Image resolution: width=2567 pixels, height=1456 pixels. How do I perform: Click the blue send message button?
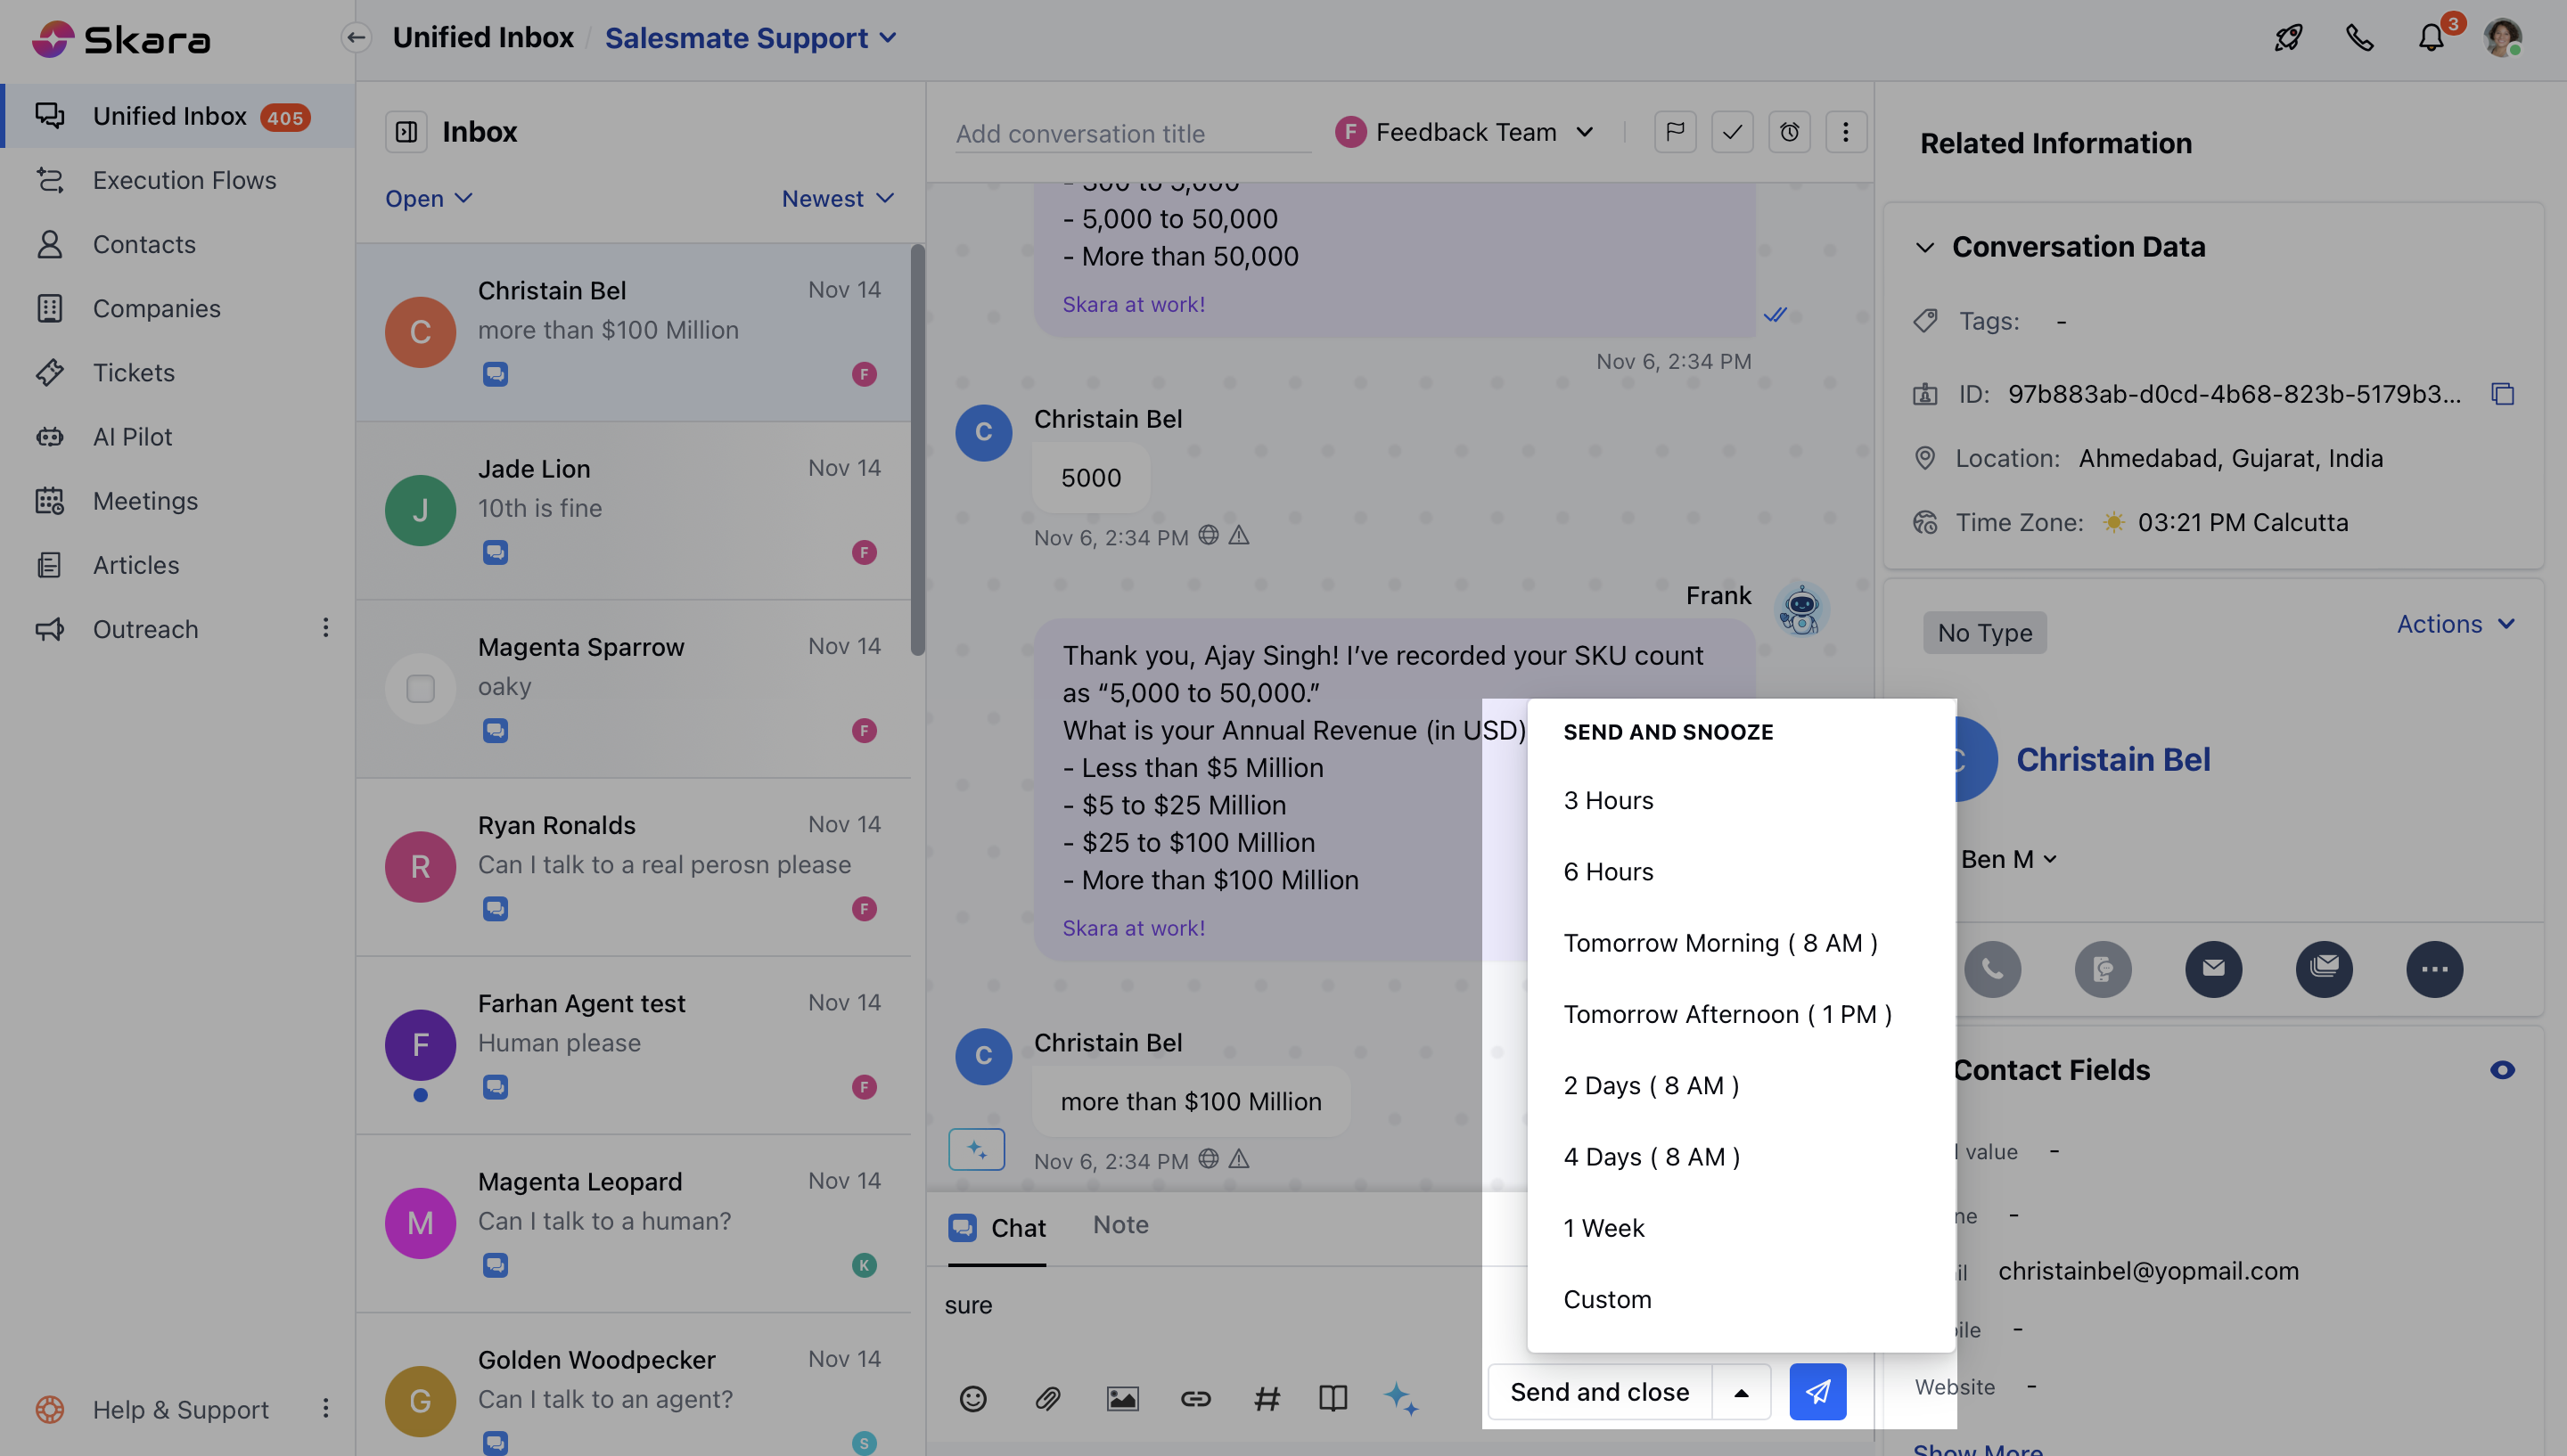pos(1817,1391)
